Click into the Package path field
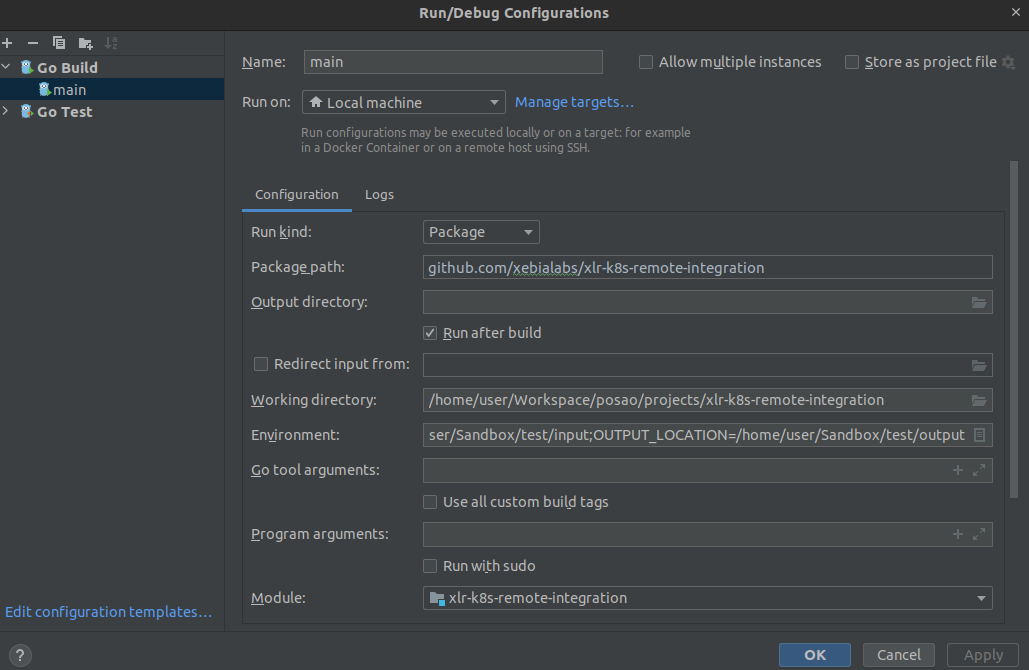1029x670 pixels. click(x=707, y=268)
